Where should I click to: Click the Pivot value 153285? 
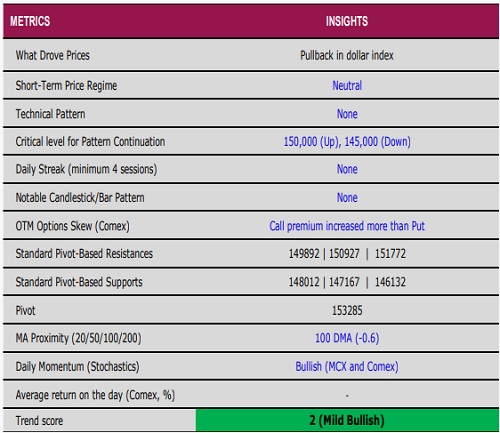coord(347,311)
